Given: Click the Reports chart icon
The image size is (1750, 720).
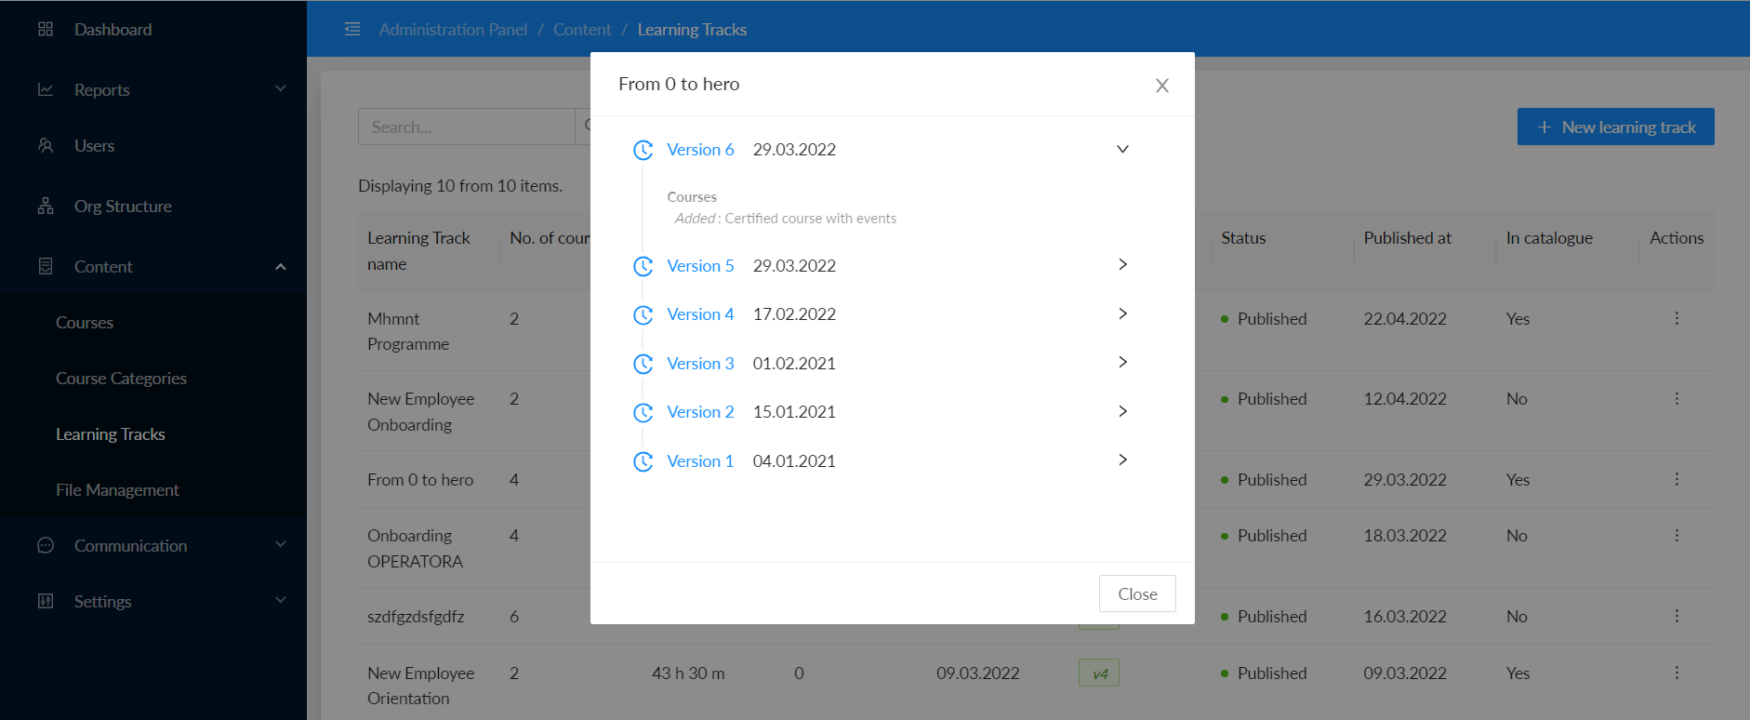Looking at the screenshot, I should [45, 89].
